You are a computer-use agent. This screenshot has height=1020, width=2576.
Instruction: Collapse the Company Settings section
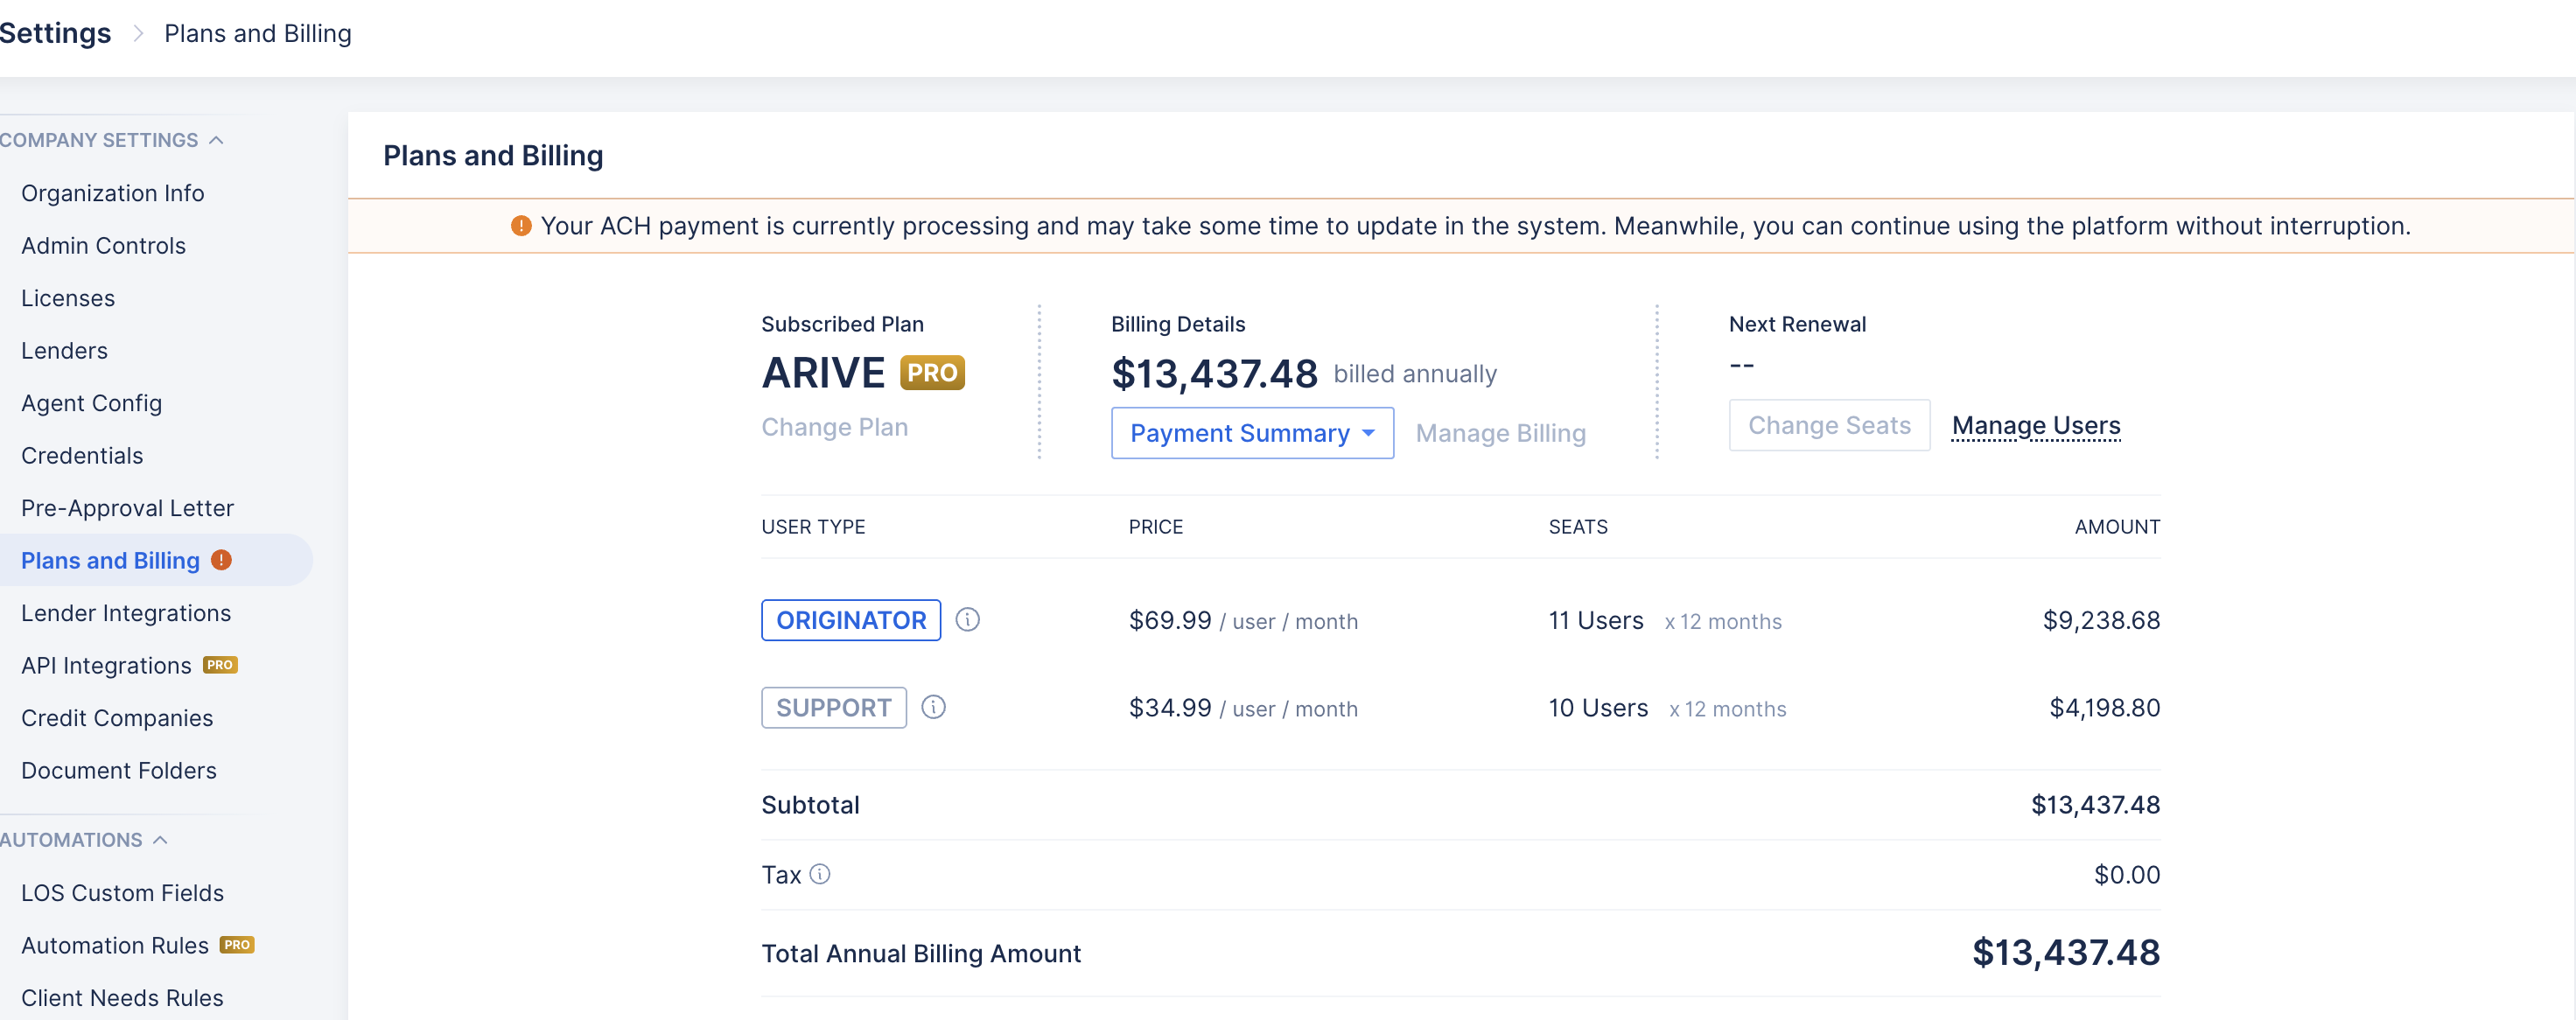click(216, 140)
